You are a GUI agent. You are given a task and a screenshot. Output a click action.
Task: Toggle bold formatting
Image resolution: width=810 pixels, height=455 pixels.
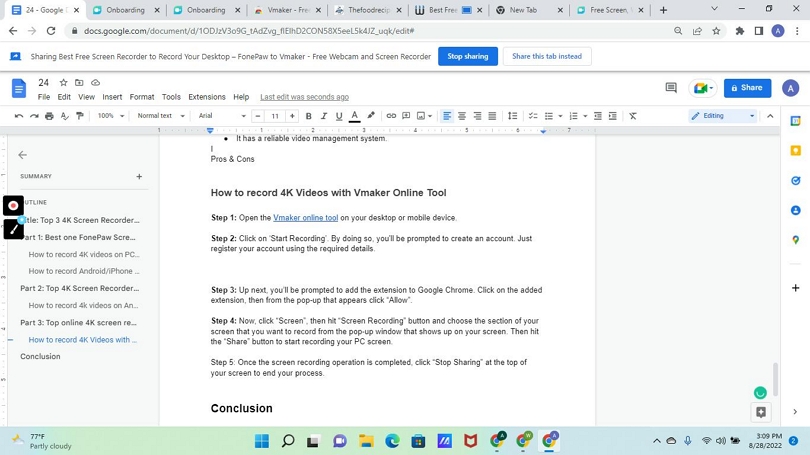tap(308, 116)
